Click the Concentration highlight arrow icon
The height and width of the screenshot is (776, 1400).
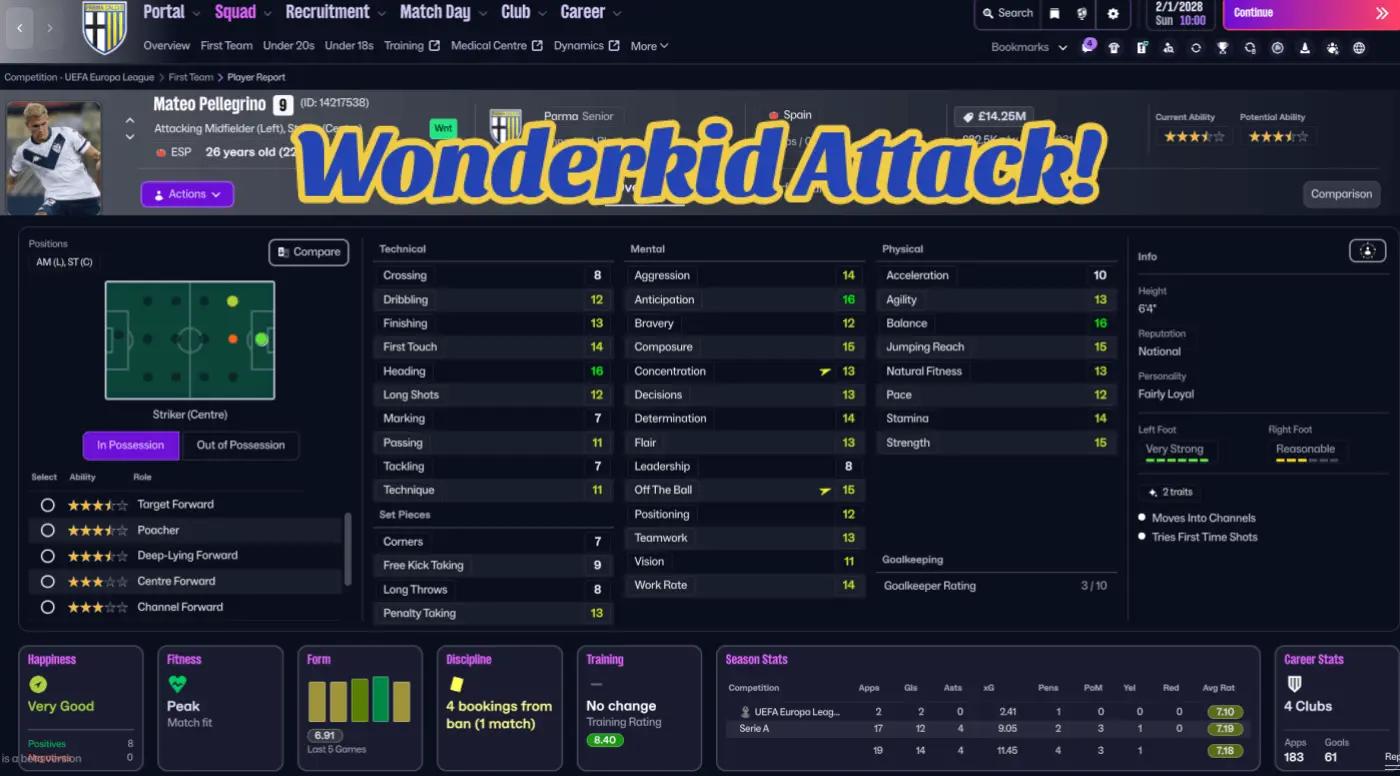pyautogui.click(x=825, y=371)
